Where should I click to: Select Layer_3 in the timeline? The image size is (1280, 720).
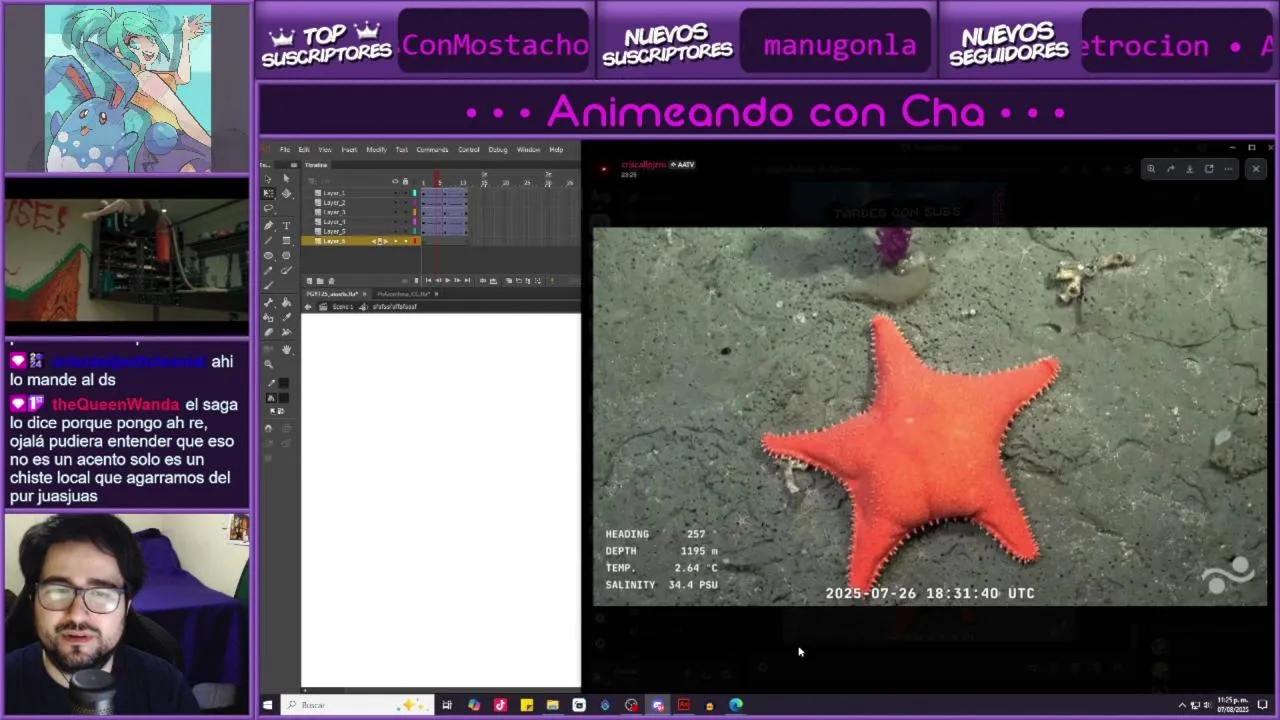pyautogui.click(x=335, y=212)
